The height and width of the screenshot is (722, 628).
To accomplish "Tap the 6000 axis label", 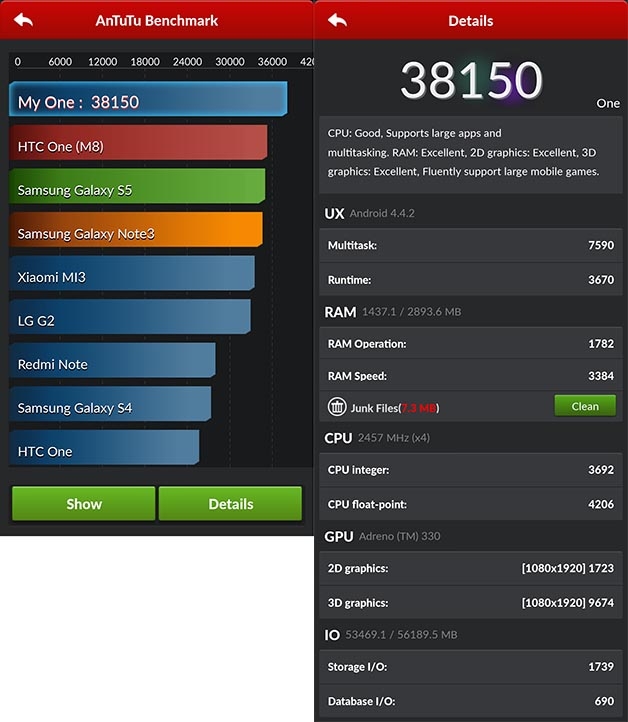I will [60, 62].
